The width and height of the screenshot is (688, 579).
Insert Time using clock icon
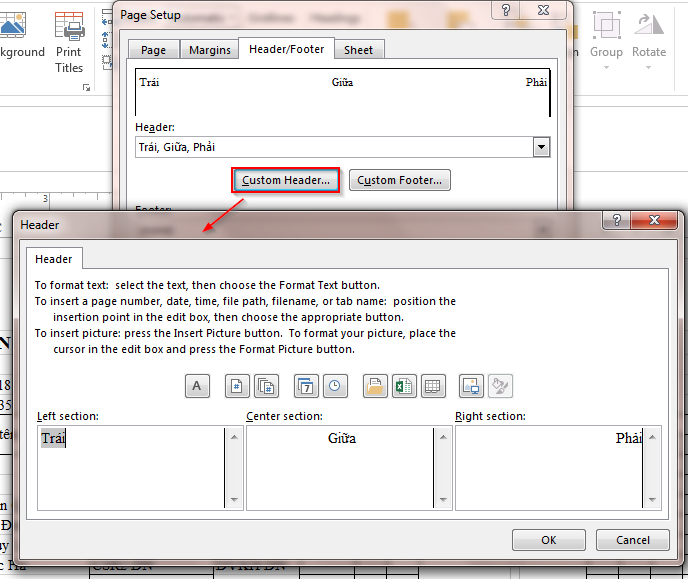(333, 386)
